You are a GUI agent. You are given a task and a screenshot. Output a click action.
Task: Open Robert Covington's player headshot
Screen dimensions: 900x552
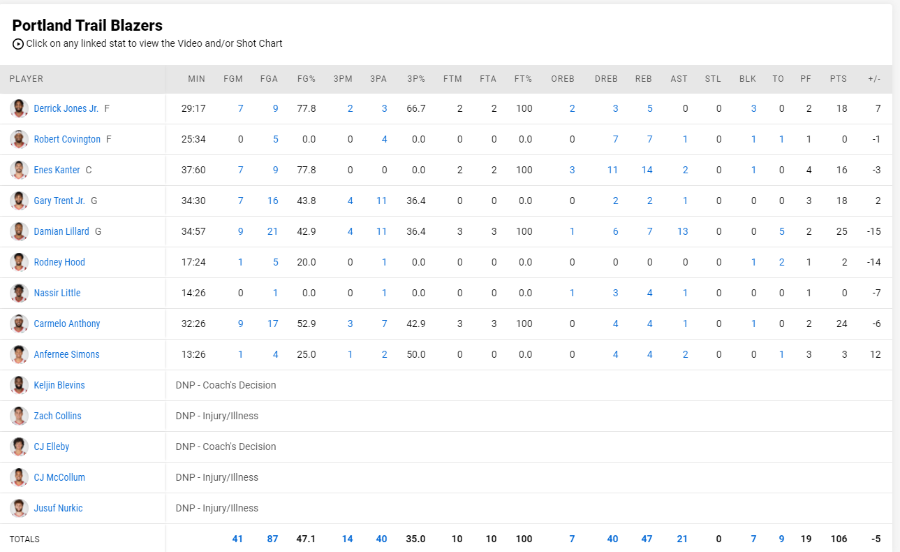19,139
